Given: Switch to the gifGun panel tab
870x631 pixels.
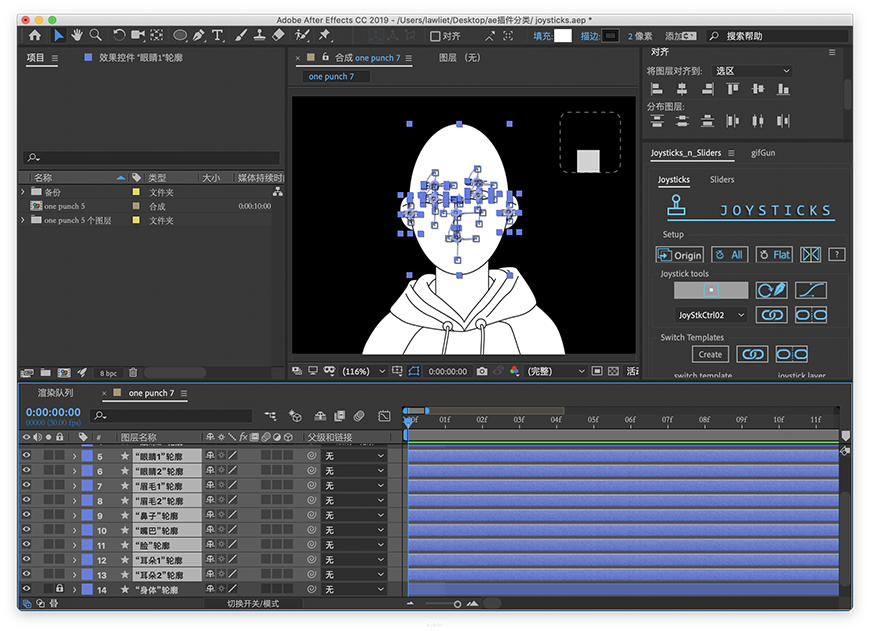Looking at the screenshot, I should 763,153.
